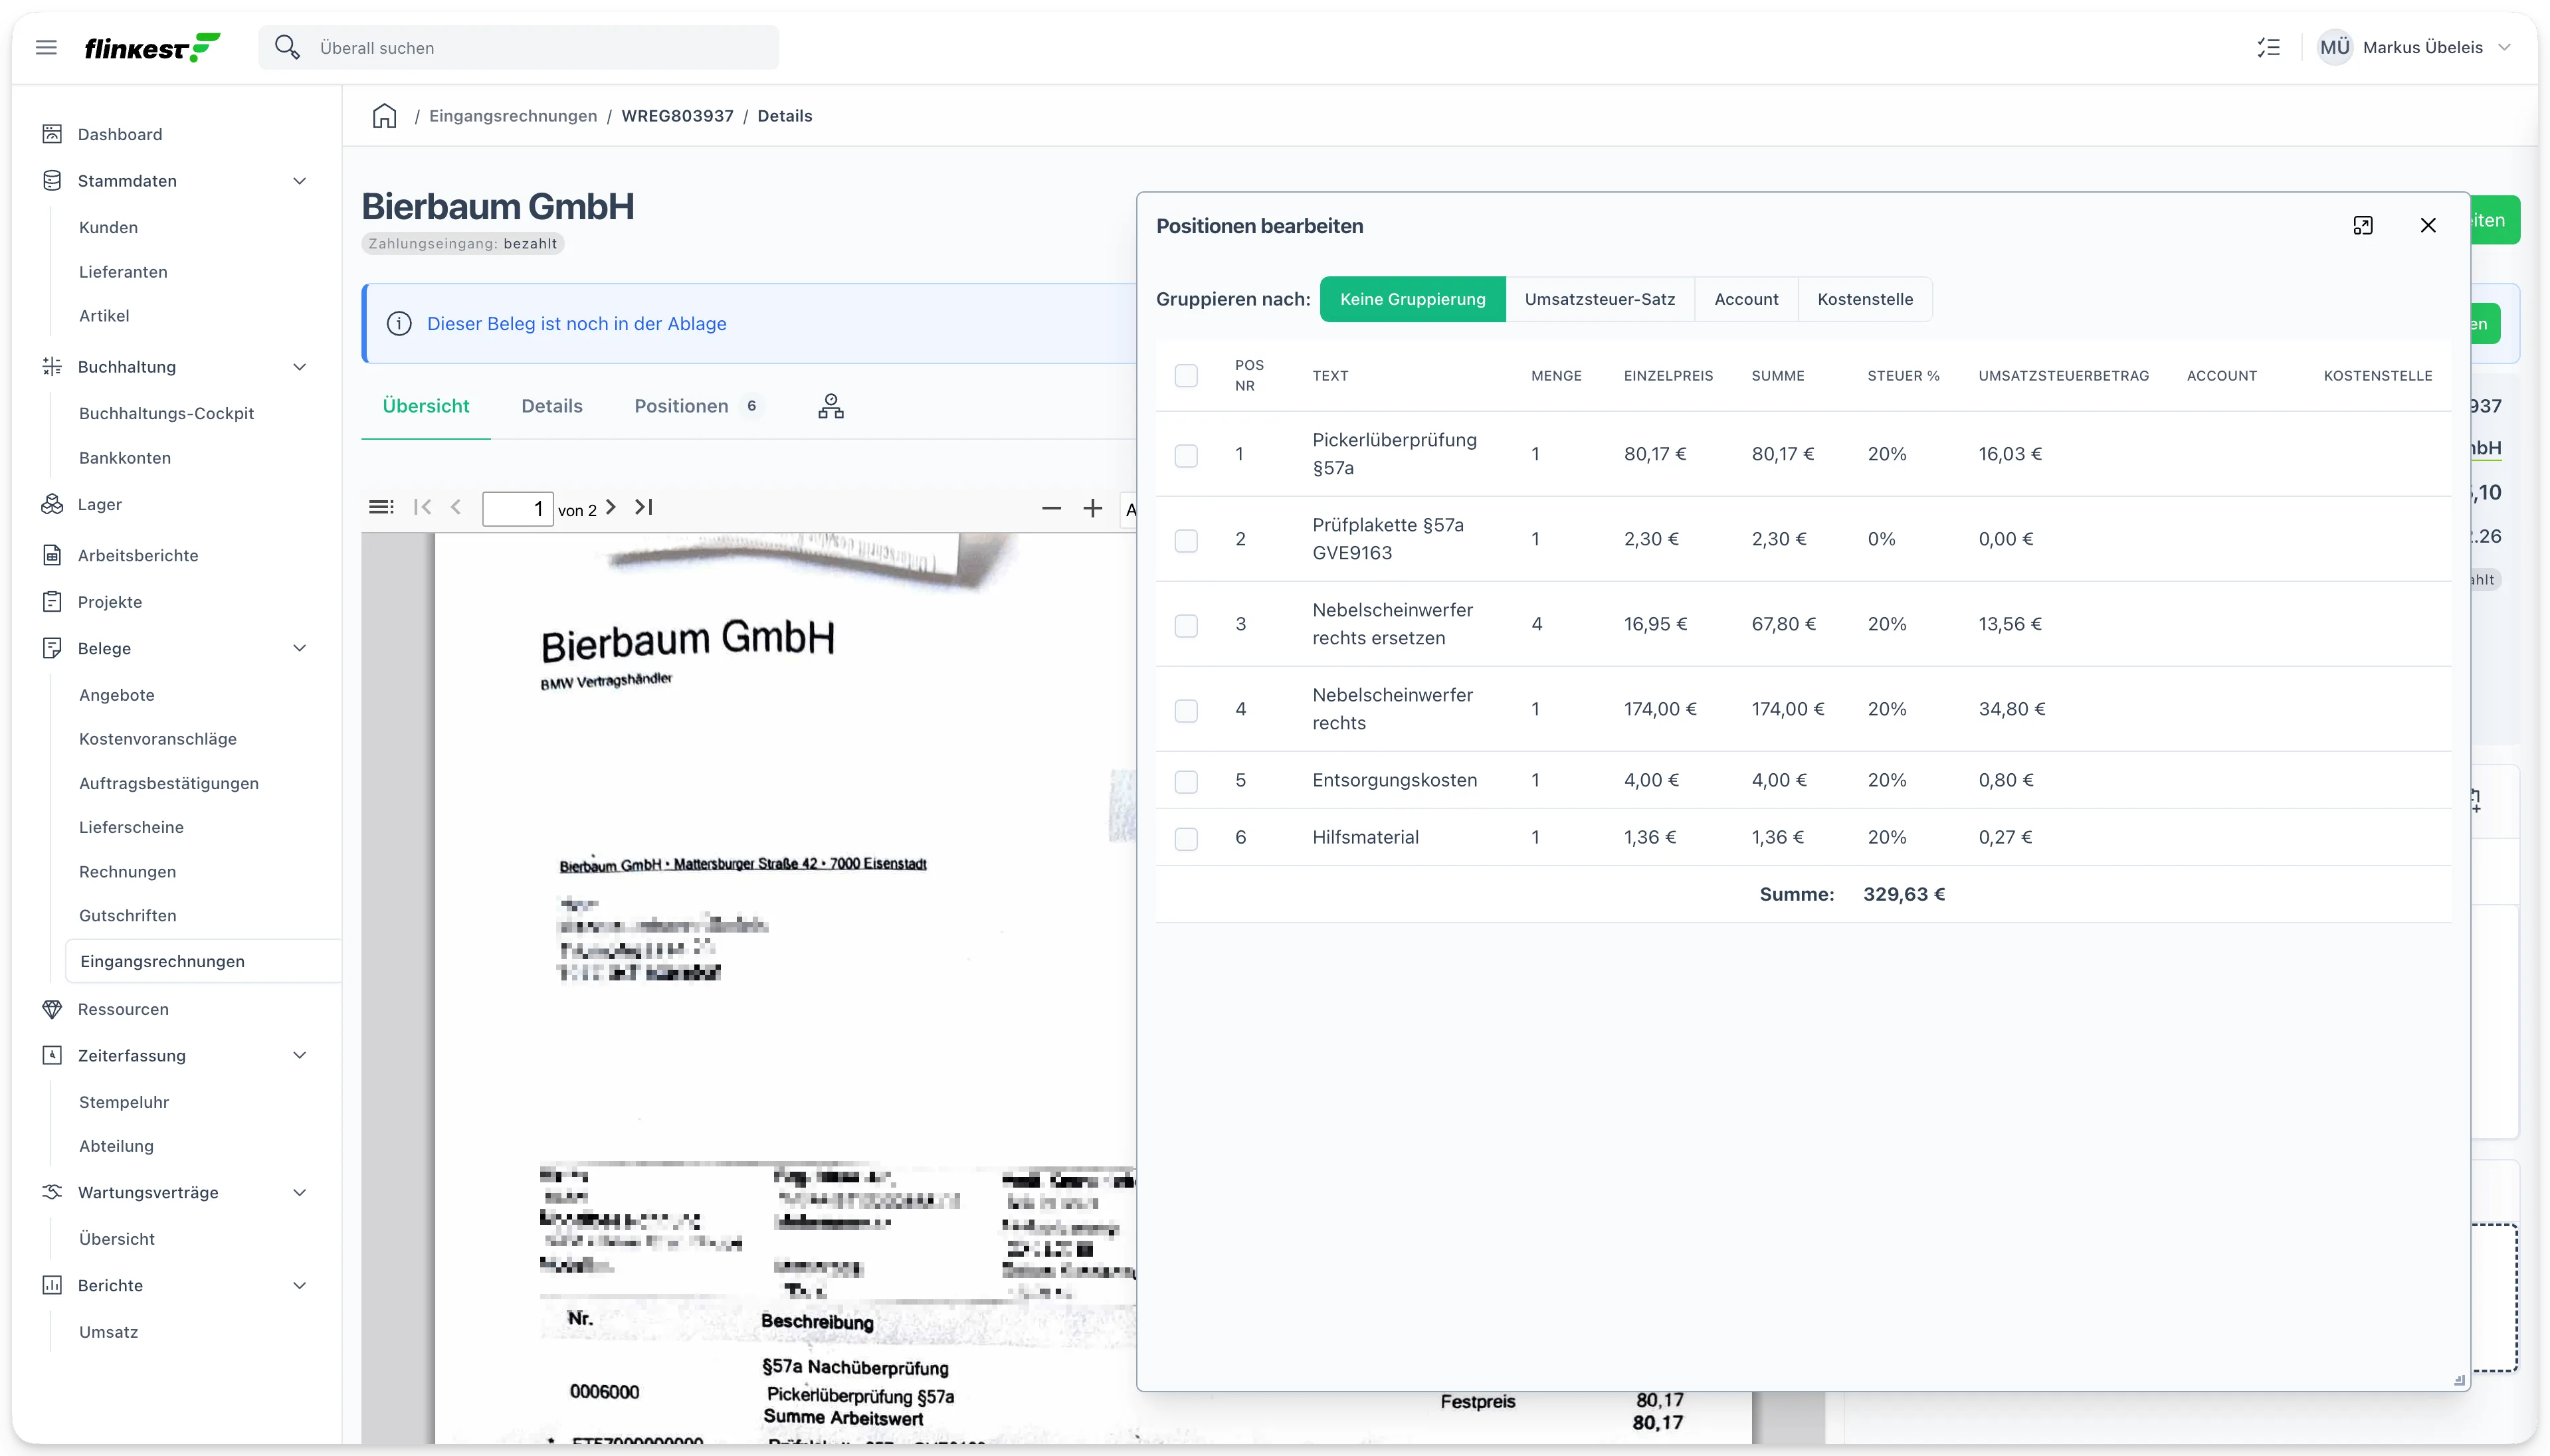Collapse the Berichte section chevron
This screenshot has height=1456, width=2550.
point(299,1285)
